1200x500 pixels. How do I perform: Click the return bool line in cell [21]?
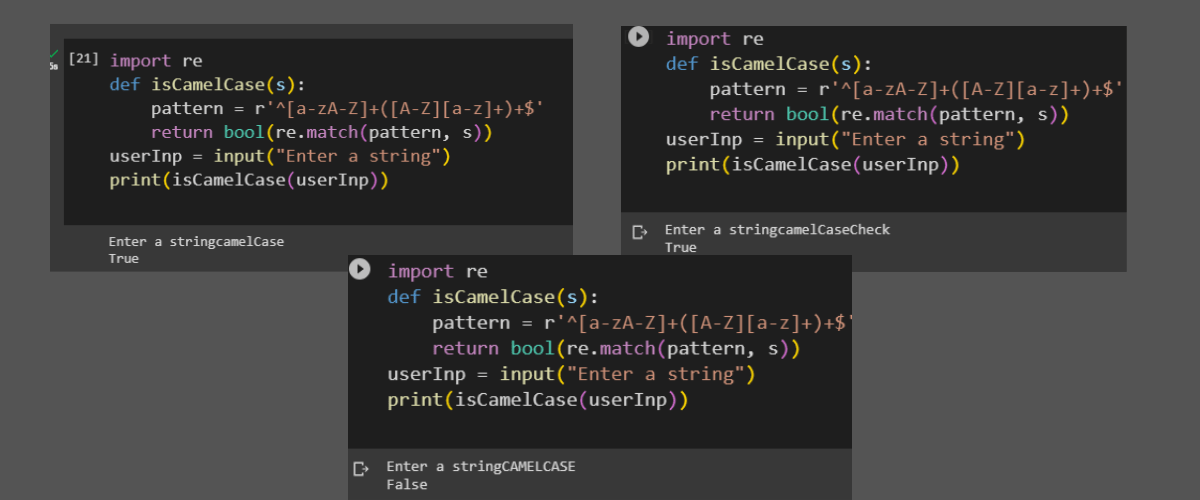coord(323,132)
